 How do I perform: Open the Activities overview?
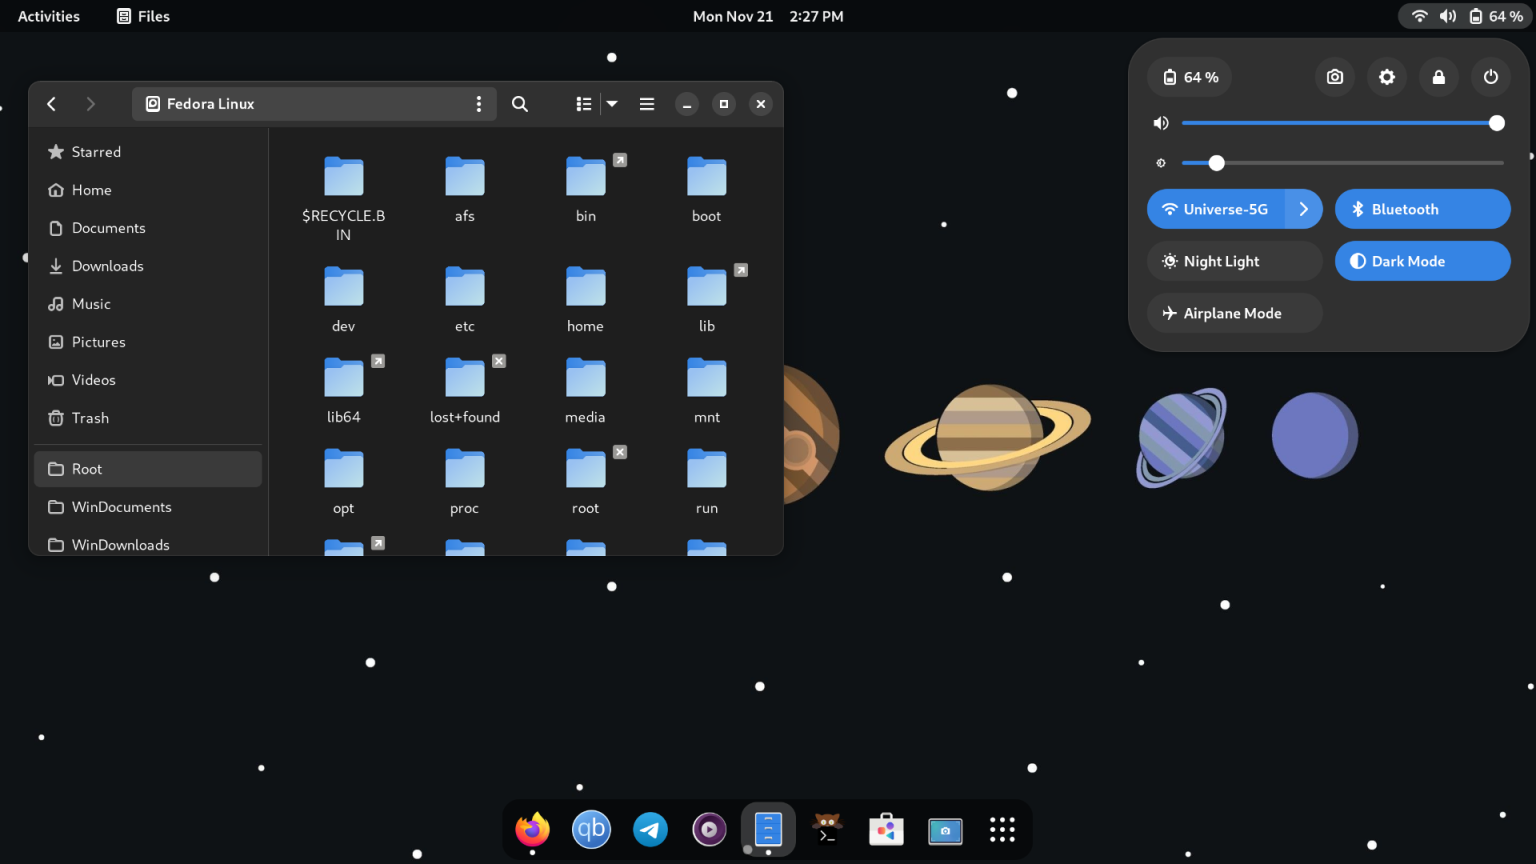pyautogui.click(x=47, y=16)
